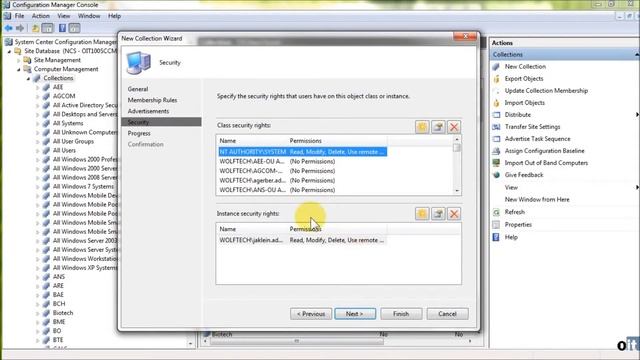Click the Transfer Site Settings icon

[x=496, y=127]
